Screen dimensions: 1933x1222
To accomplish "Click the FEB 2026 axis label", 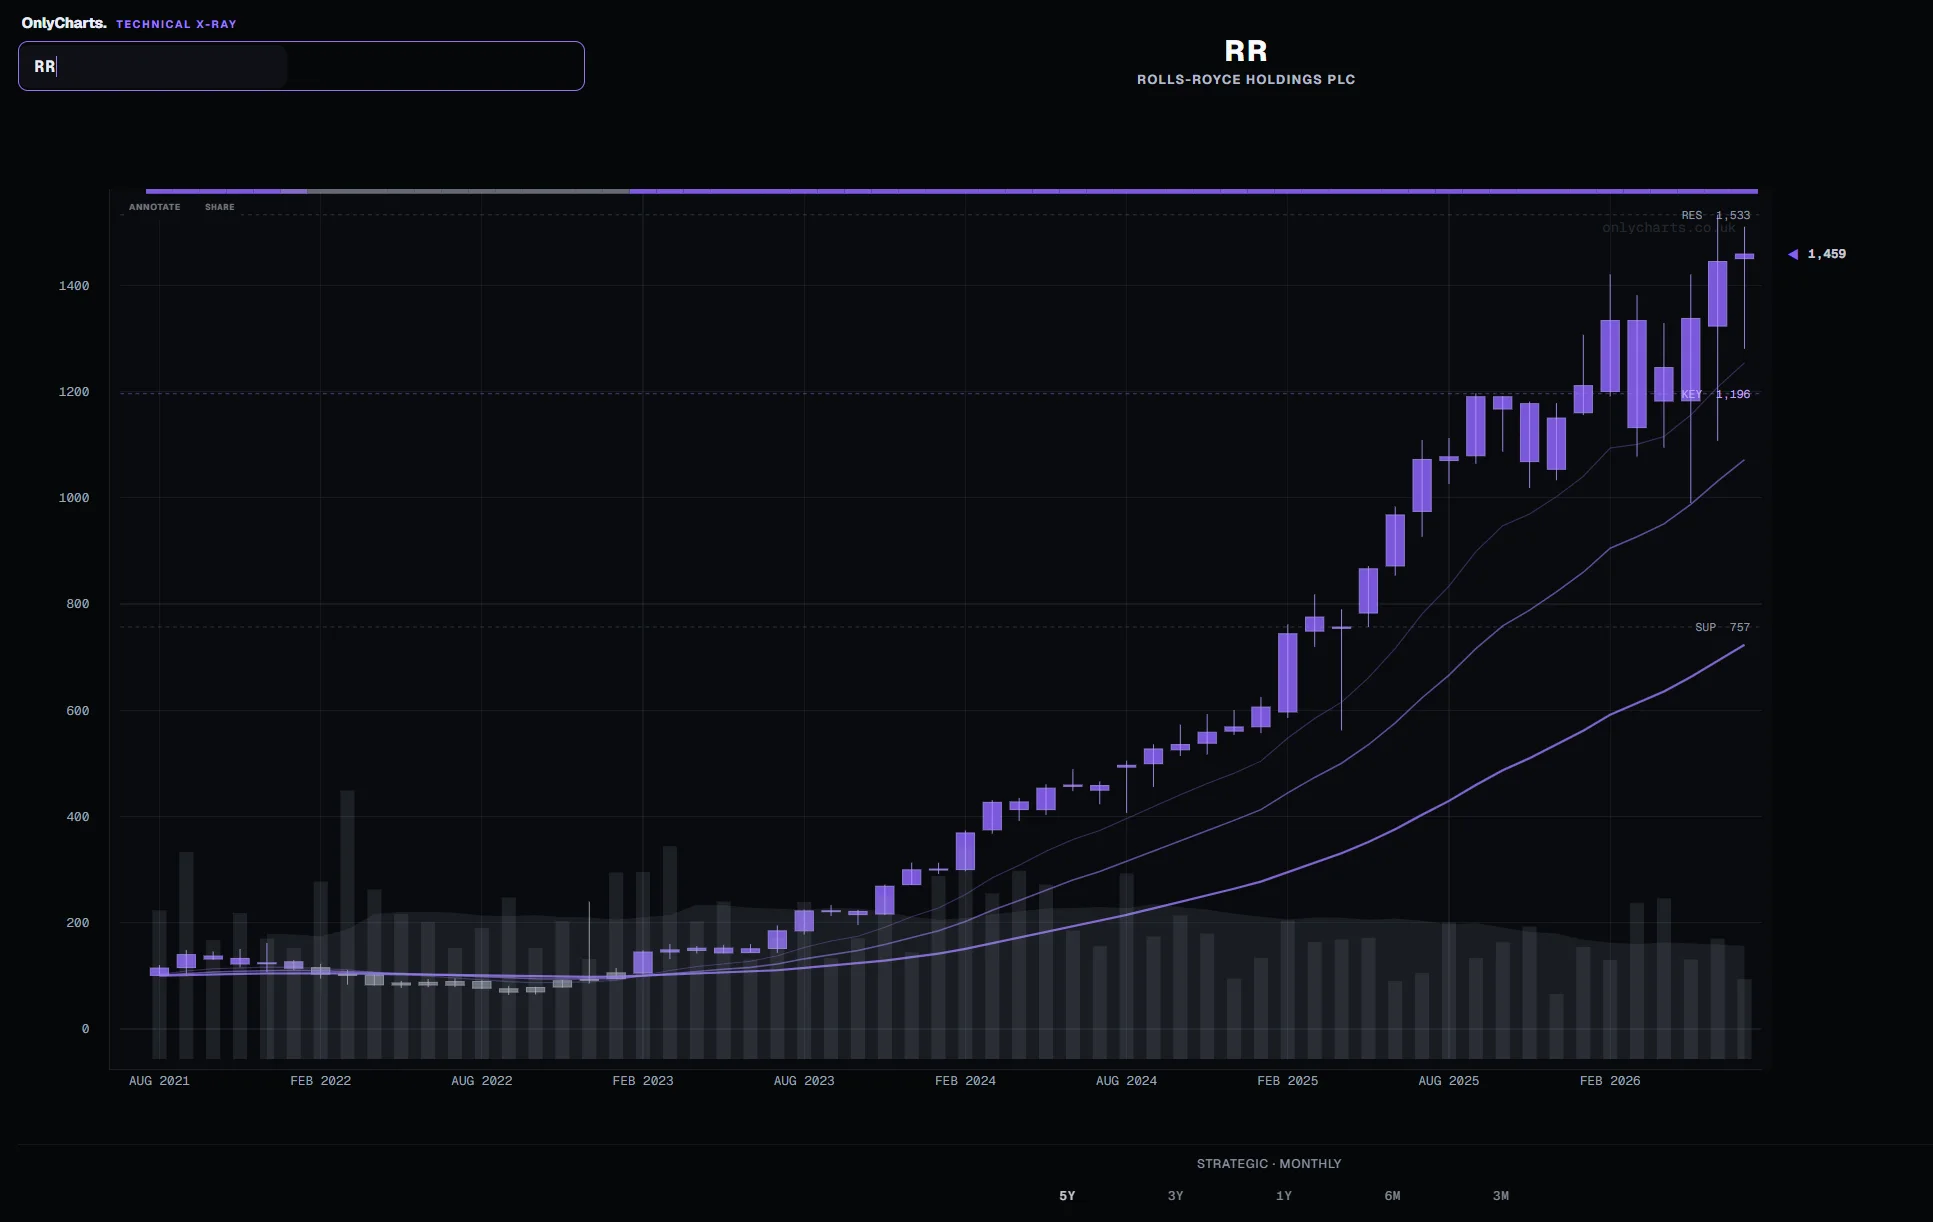I will 1610,1081.
